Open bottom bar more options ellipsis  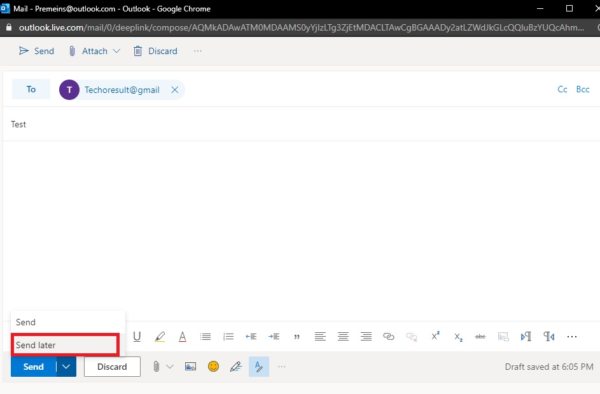coord(281,366)
